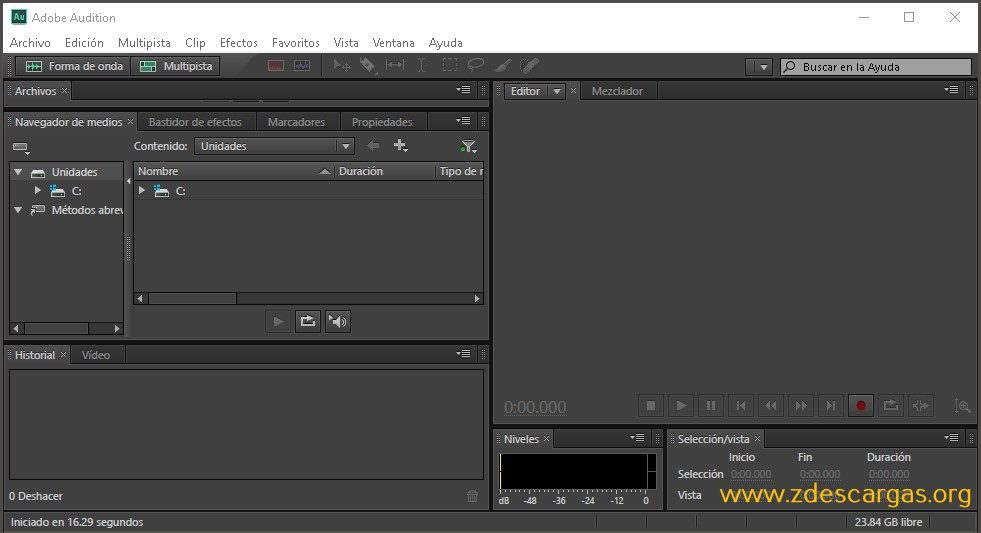Toggle auto-play speaker in media browser
The image size is (981, 533).
tap(338, 322)
